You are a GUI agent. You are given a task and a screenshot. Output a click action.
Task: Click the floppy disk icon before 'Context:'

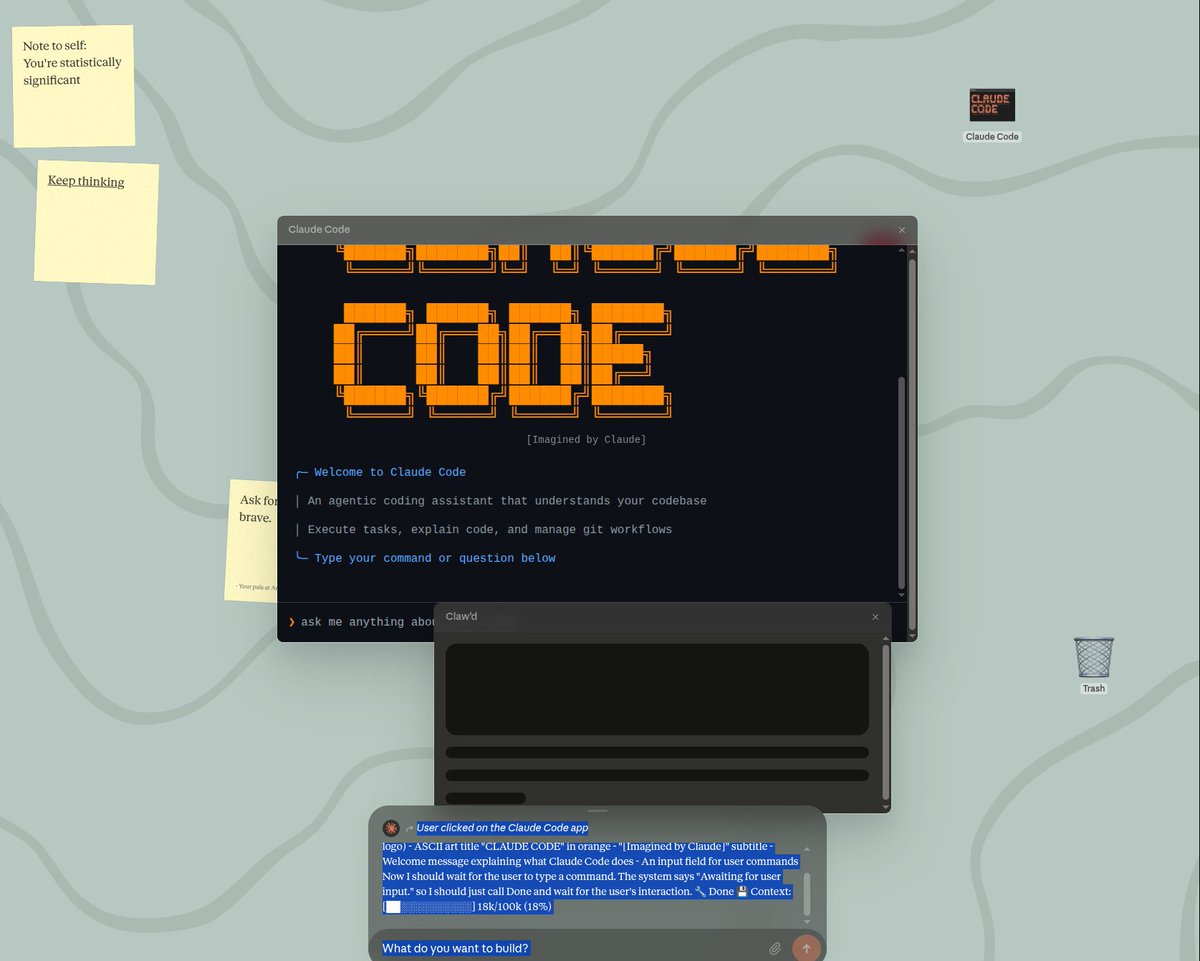[742, 891]
